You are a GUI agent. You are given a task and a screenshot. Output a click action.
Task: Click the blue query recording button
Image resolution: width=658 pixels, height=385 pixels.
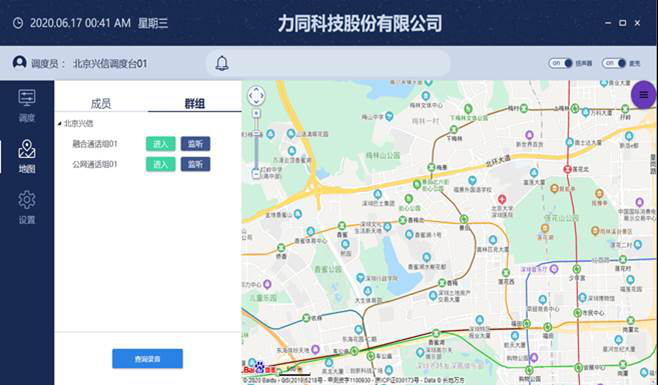(x=147, y=359)
